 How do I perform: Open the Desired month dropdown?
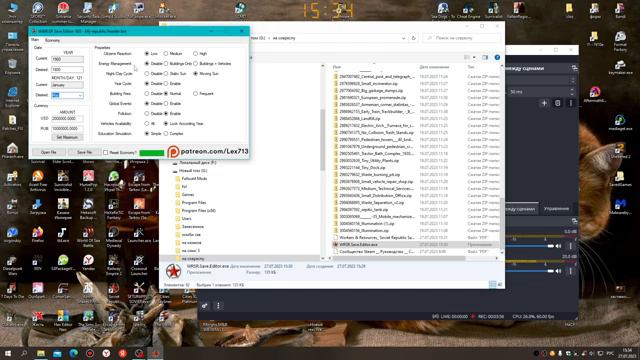click(80, 95)
